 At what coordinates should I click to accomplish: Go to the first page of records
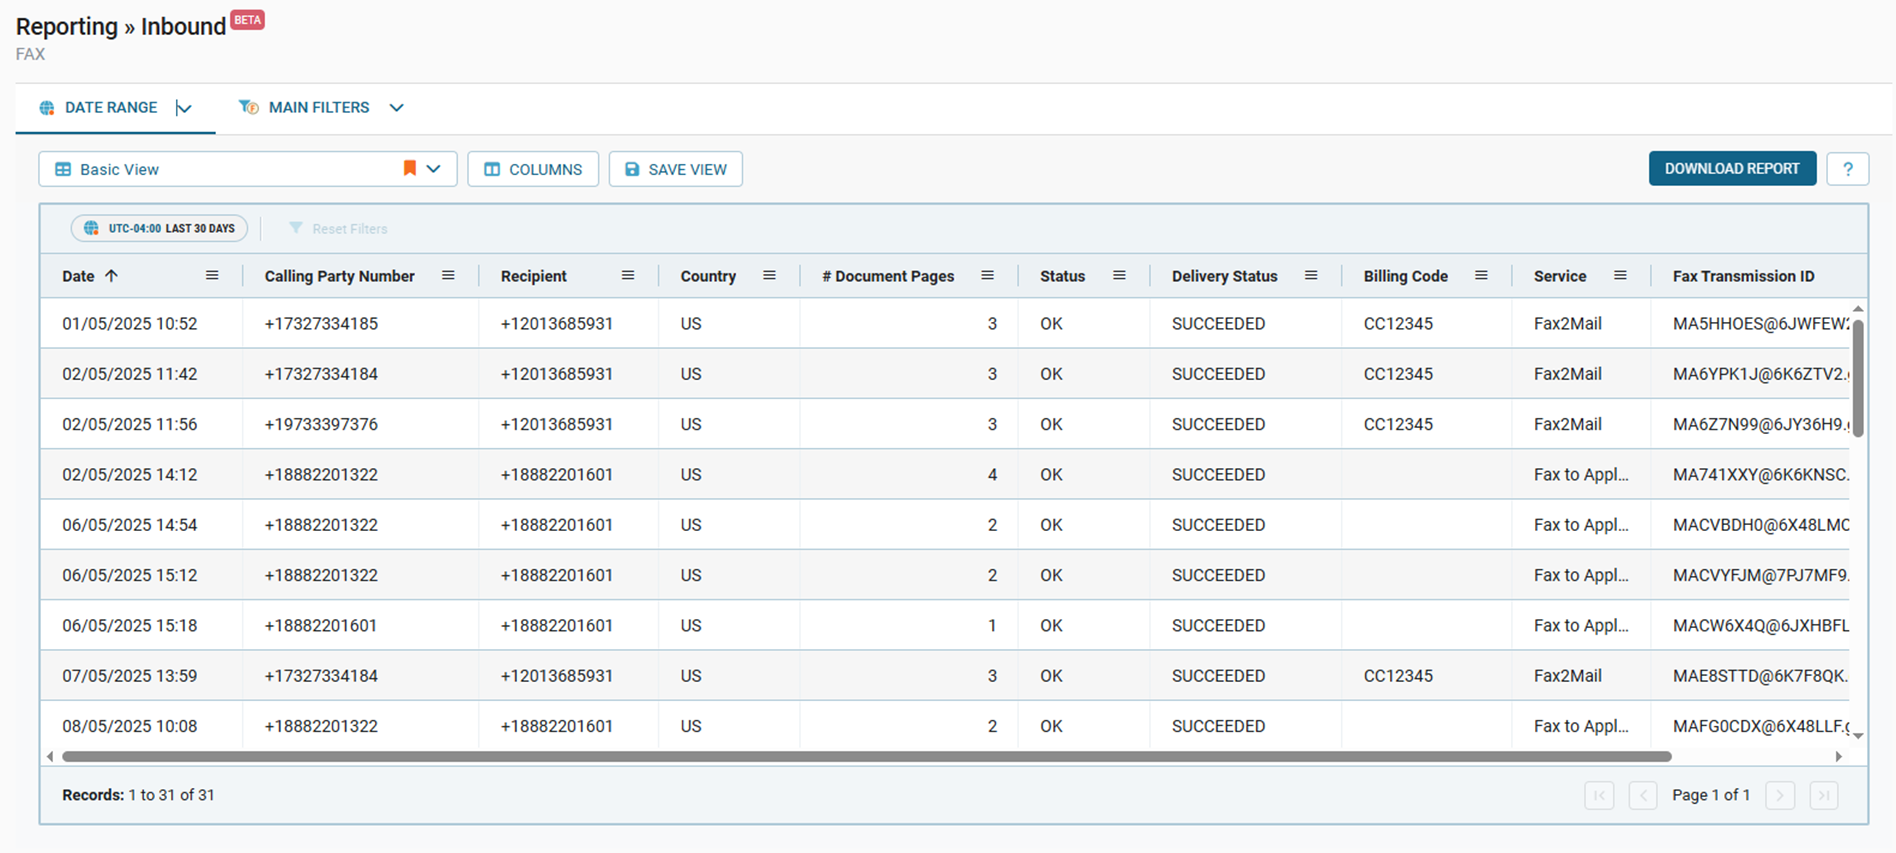[1599, 795]
